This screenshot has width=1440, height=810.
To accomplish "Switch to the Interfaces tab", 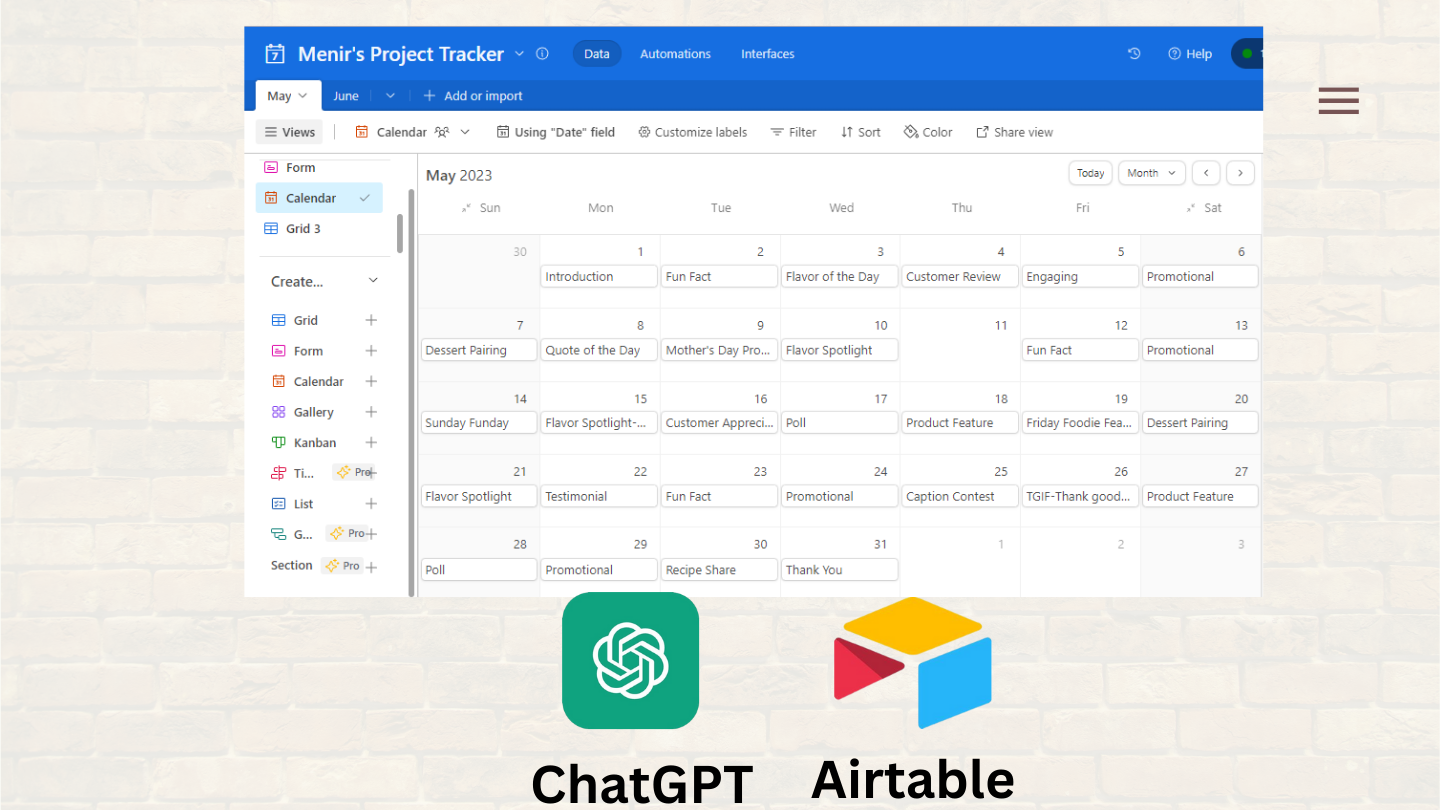I will tap(768, 54).
